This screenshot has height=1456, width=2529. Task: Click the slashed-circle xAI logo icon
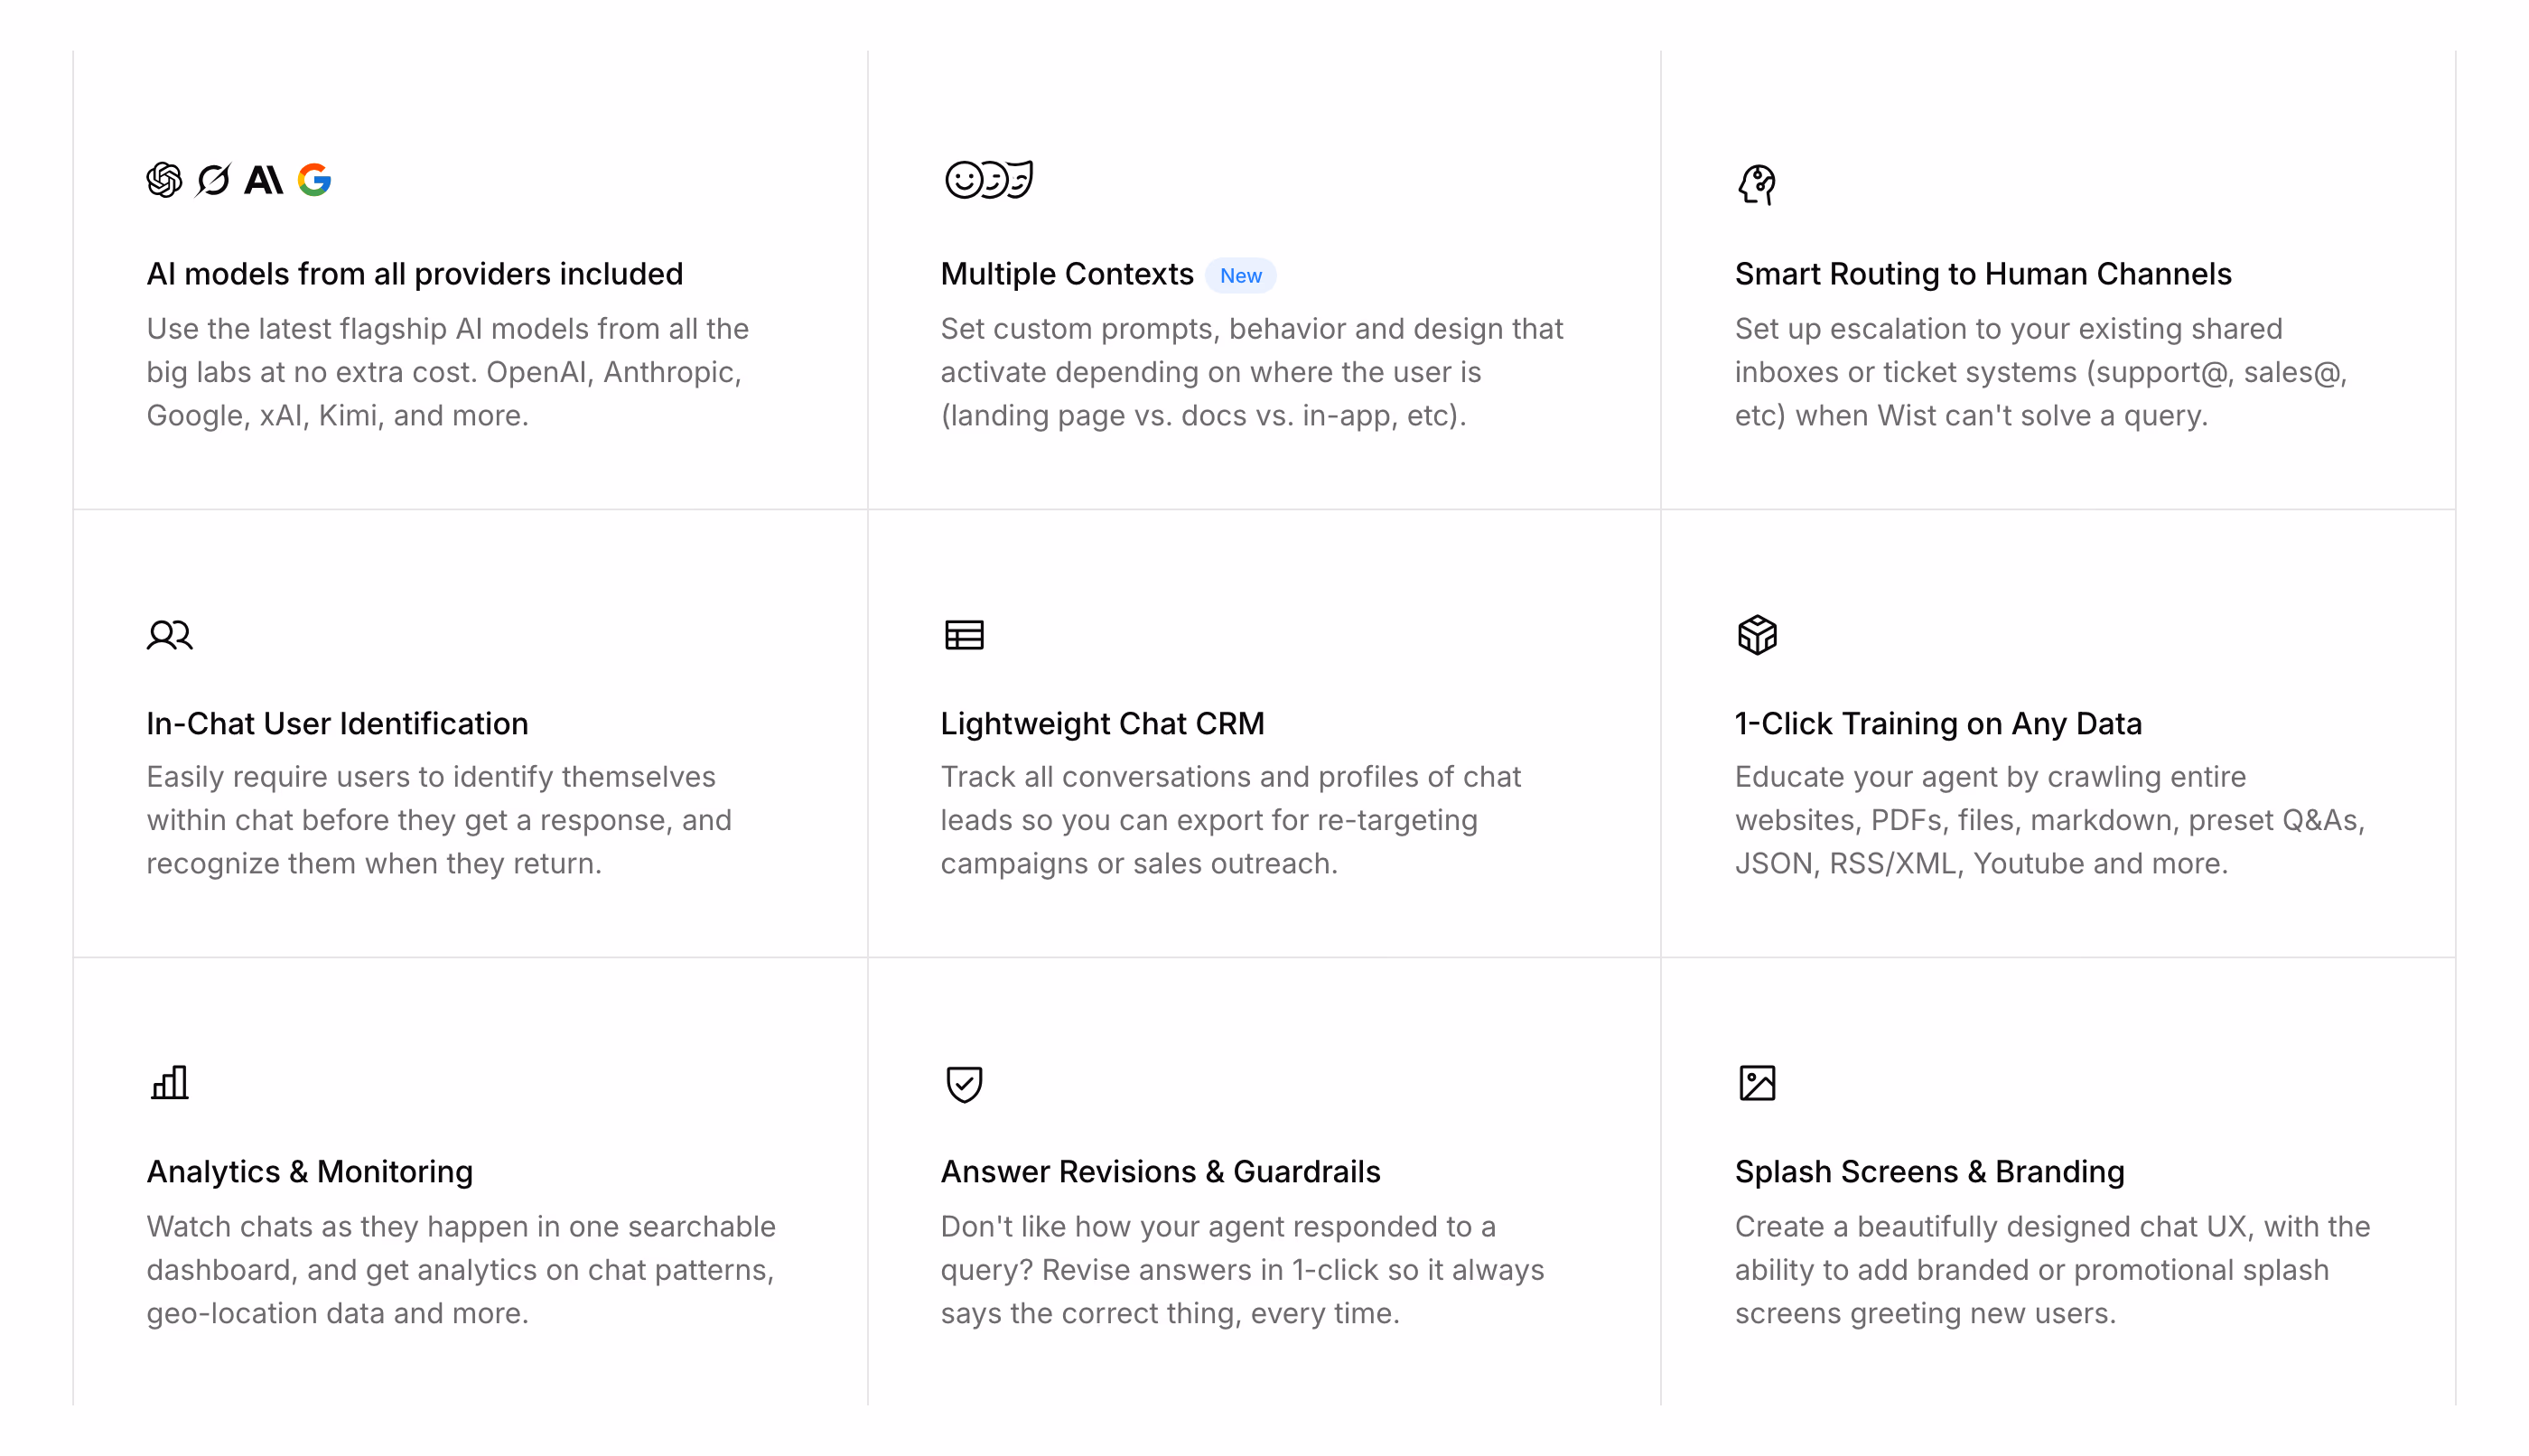pos(213,180)
